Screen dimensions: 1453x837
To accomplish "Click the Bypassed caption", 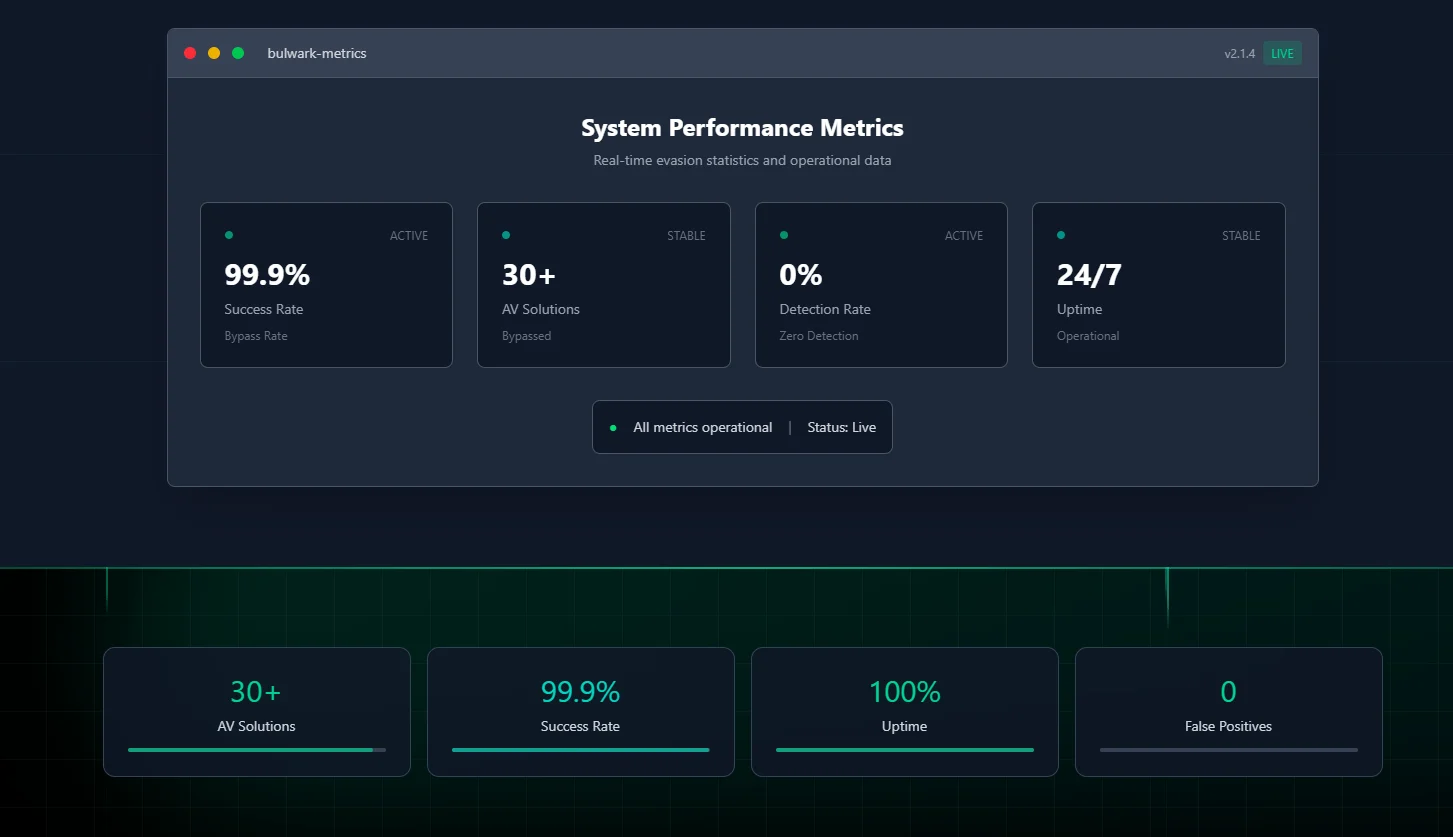I will (526, 336).
